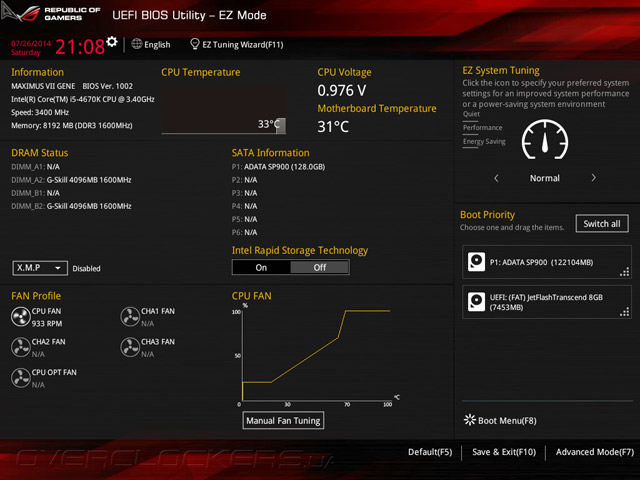
Task: Click the DIMM_A1 N/A entry
Action: coord(36,167)
